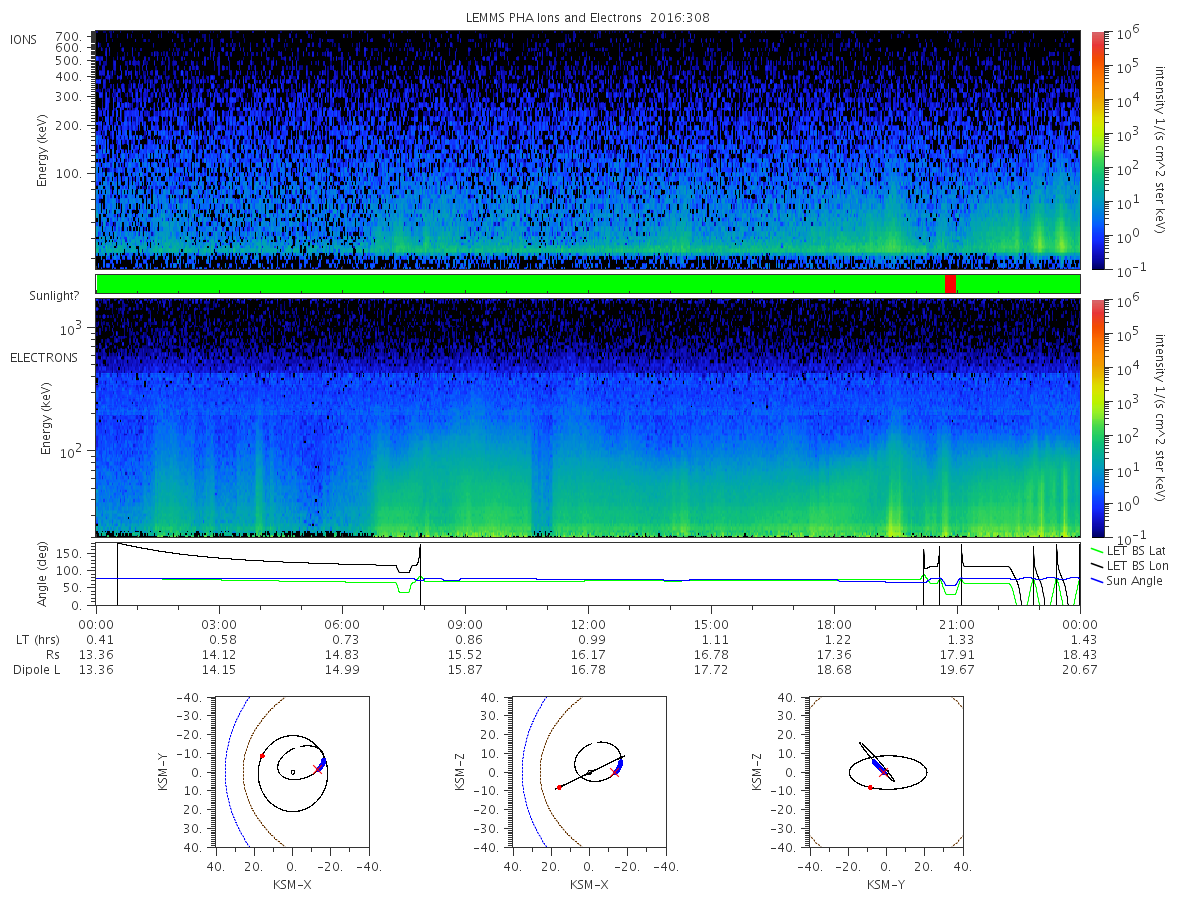This screenshot has height=900, width=1200.
Task: Click the IONS panel label
Action: point(24,39)
